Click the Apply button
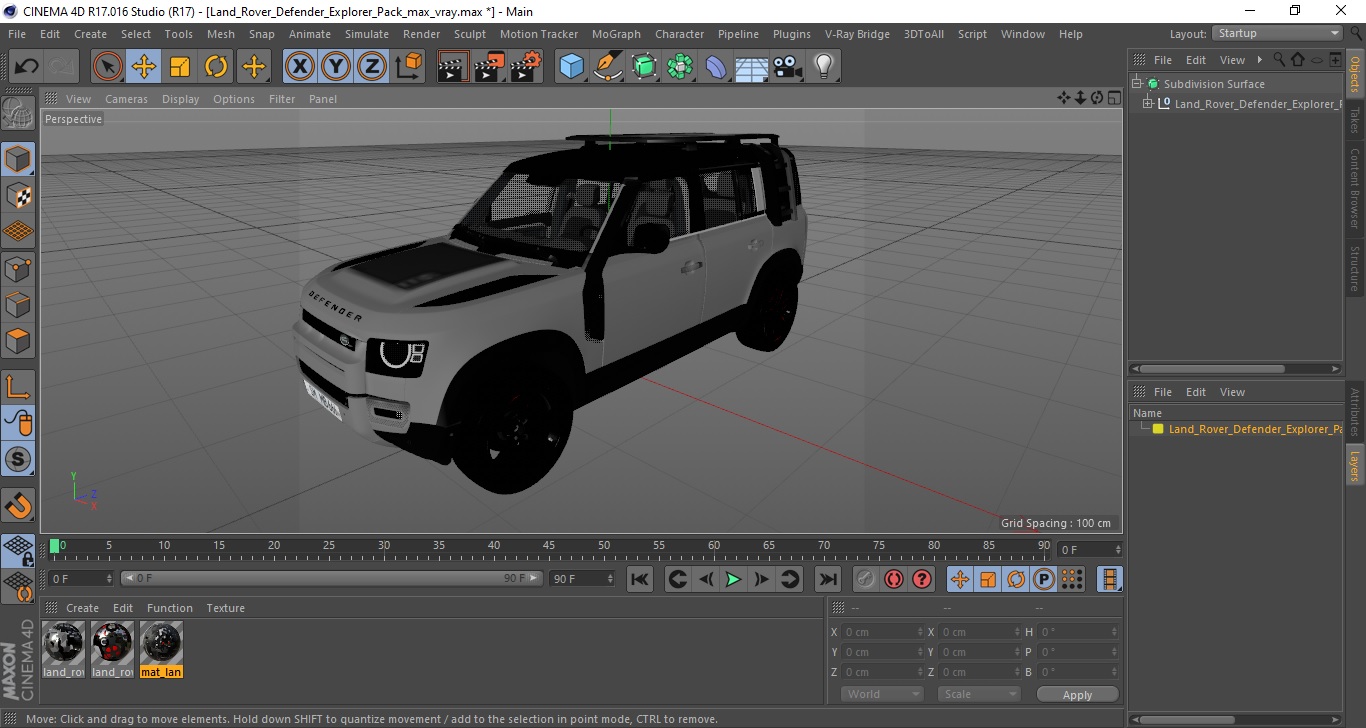 (x=1077, y=694)
